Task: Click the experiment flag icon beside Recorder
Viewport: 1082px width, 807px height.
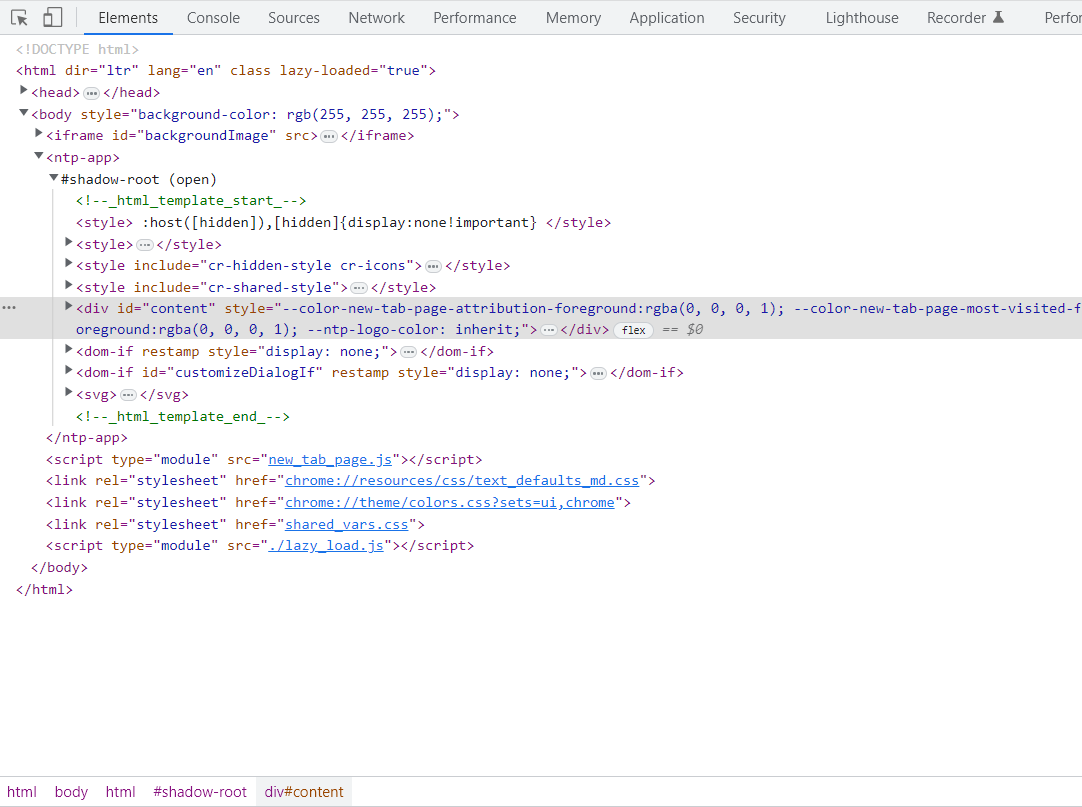Action: (1000, 16)
